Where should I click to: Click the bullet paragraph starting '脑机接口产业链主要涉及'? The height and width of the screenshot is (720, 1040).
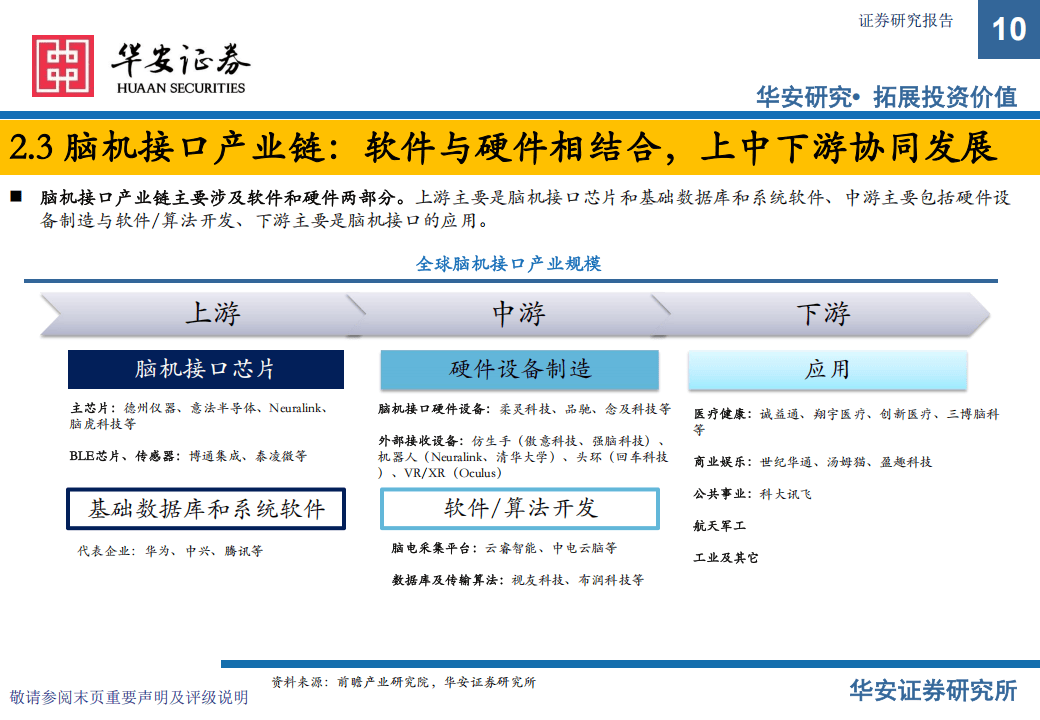(524, 208)
